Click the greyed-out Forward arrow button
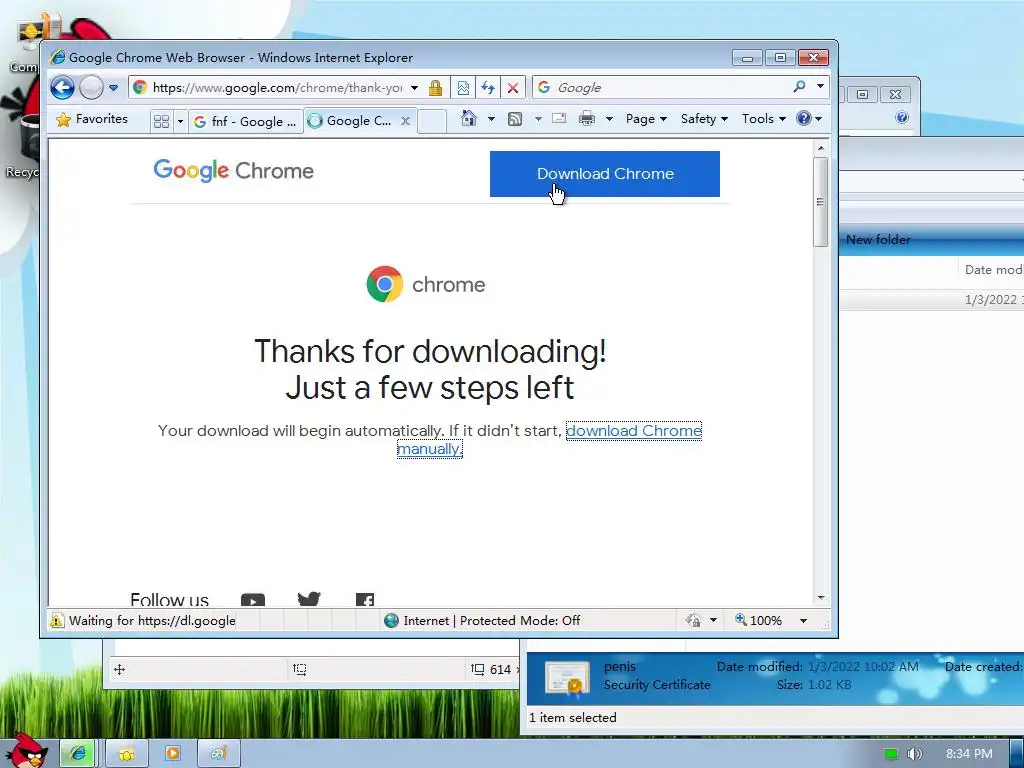 [91, 88]
